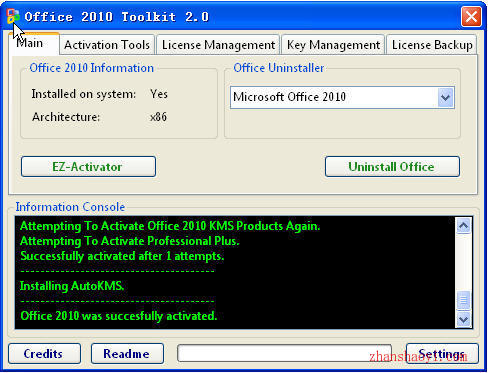Click 'Office 2010 Information' group heading
The width and height of the screenshot is (488, 373).
pyautogui.click(x=92, y=68)
